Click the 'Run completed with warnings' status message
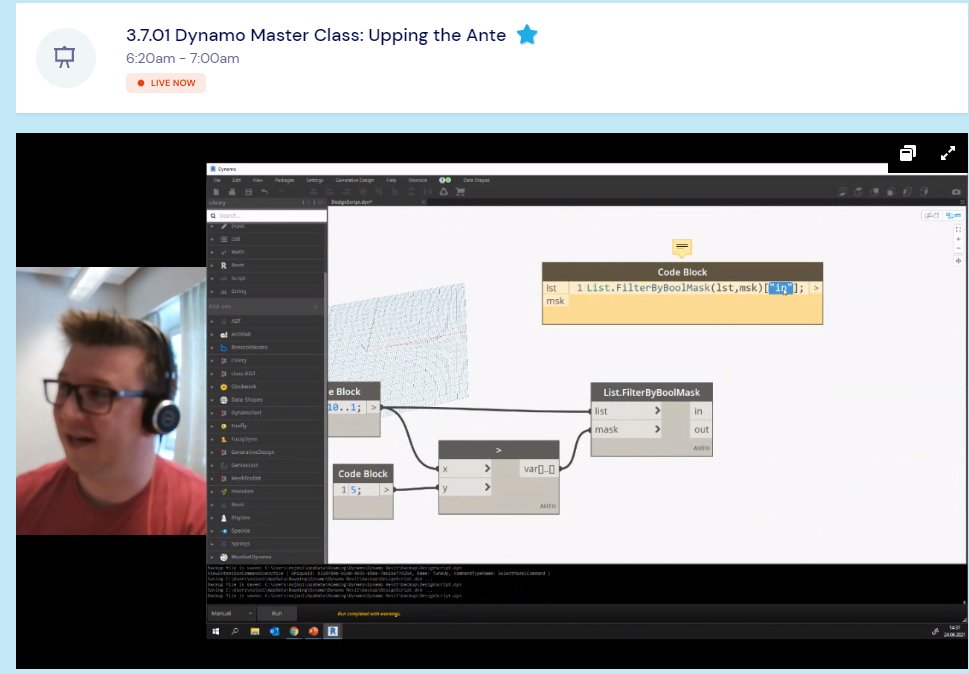Screen dimensions: 969x674 (x=369, y=614)
